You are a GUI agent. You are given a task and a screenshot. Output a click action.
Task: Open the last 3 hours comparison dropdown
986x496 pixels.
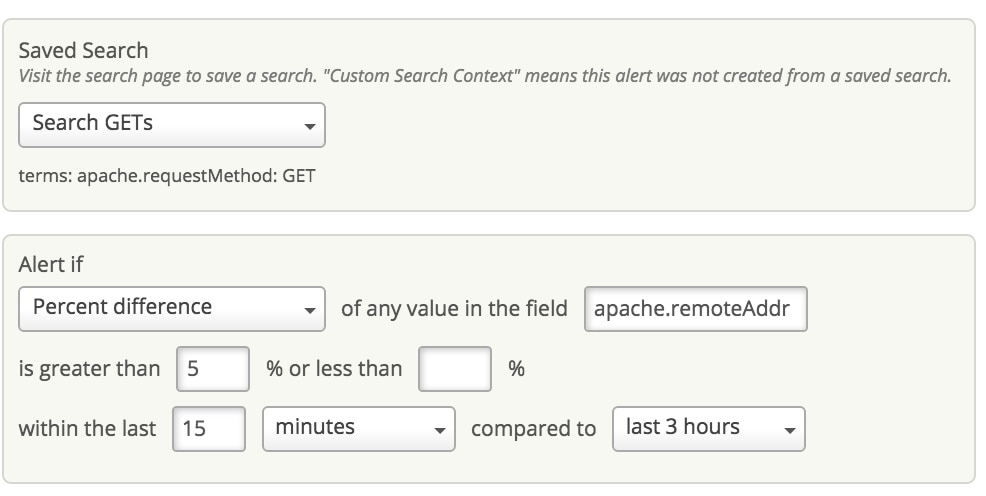(x=708, y=428)
